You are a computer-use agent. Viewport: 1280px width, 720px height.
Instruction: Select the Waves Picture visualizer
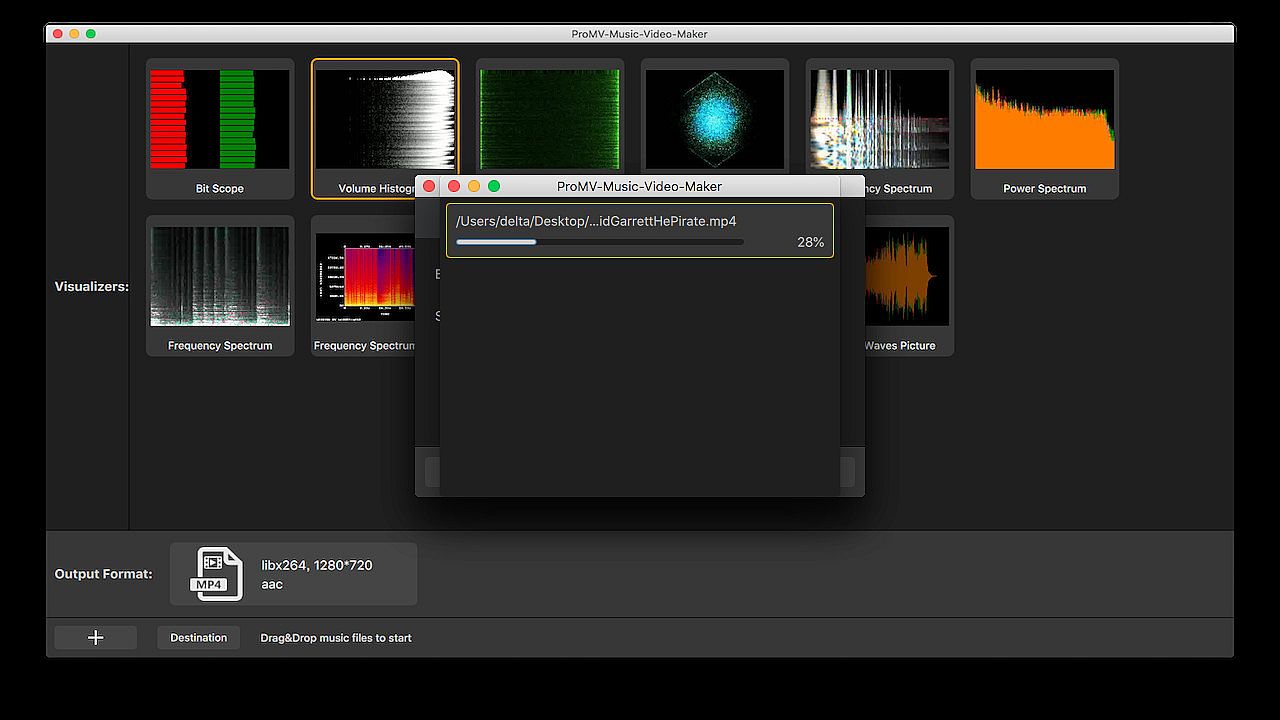[904, 277]
